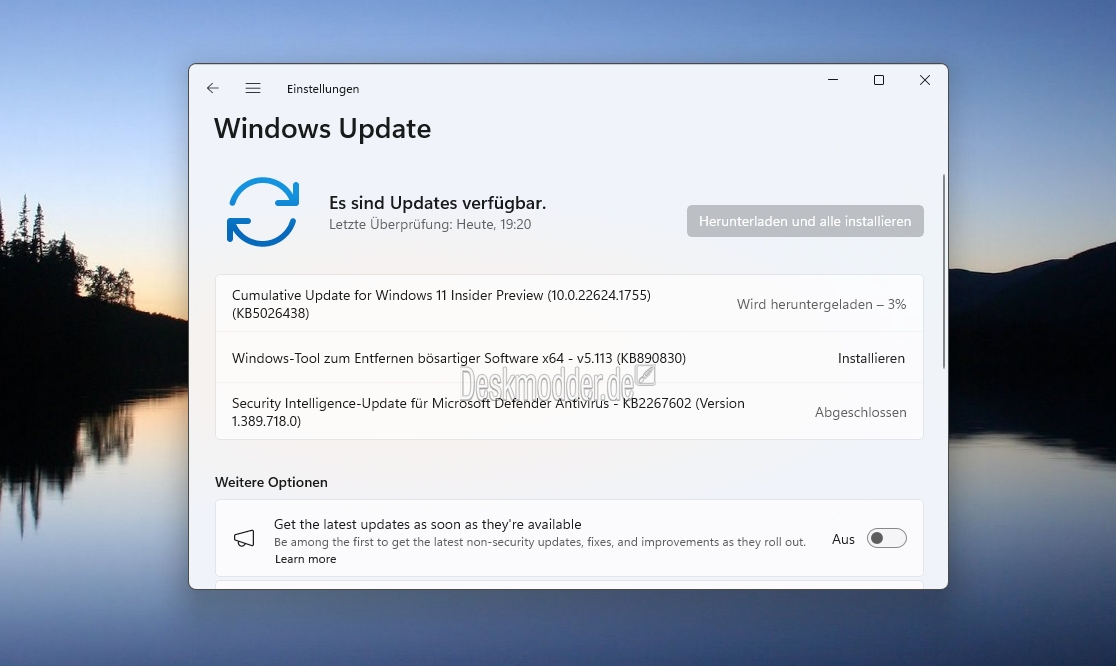Click Installieren for KB890830 tool
Viewport: 1116px width, 666px height.
871,358
